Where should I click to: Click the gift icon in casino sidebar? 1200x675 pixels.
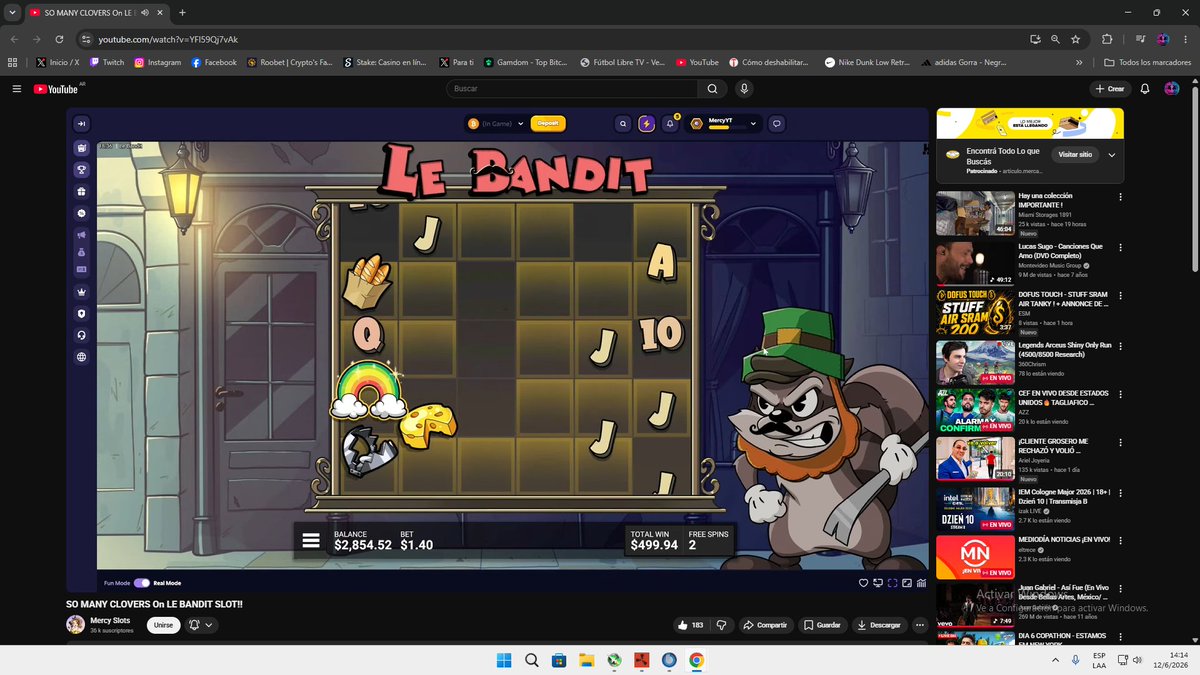point(81,192)
